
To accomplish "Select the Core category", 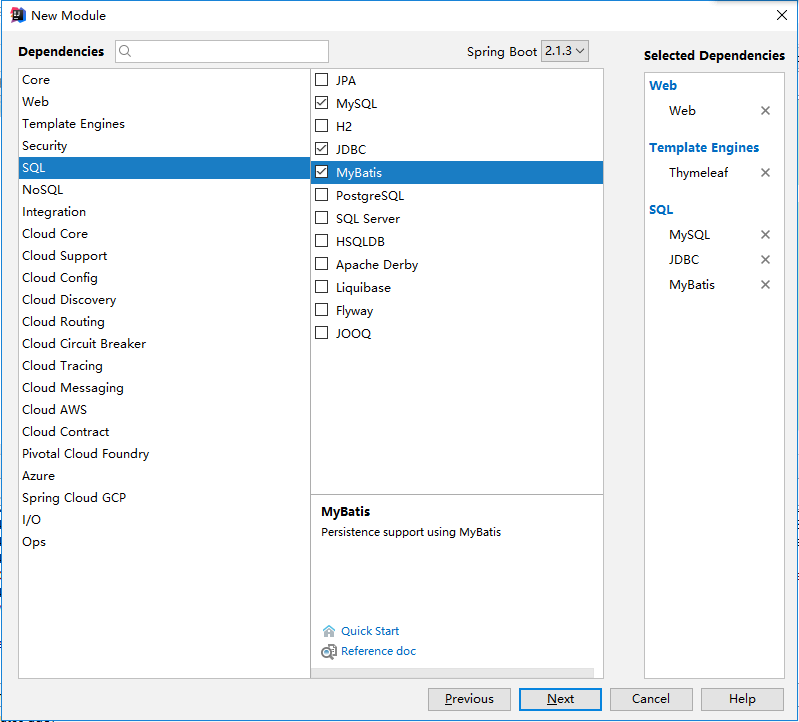I will point(164,80).
